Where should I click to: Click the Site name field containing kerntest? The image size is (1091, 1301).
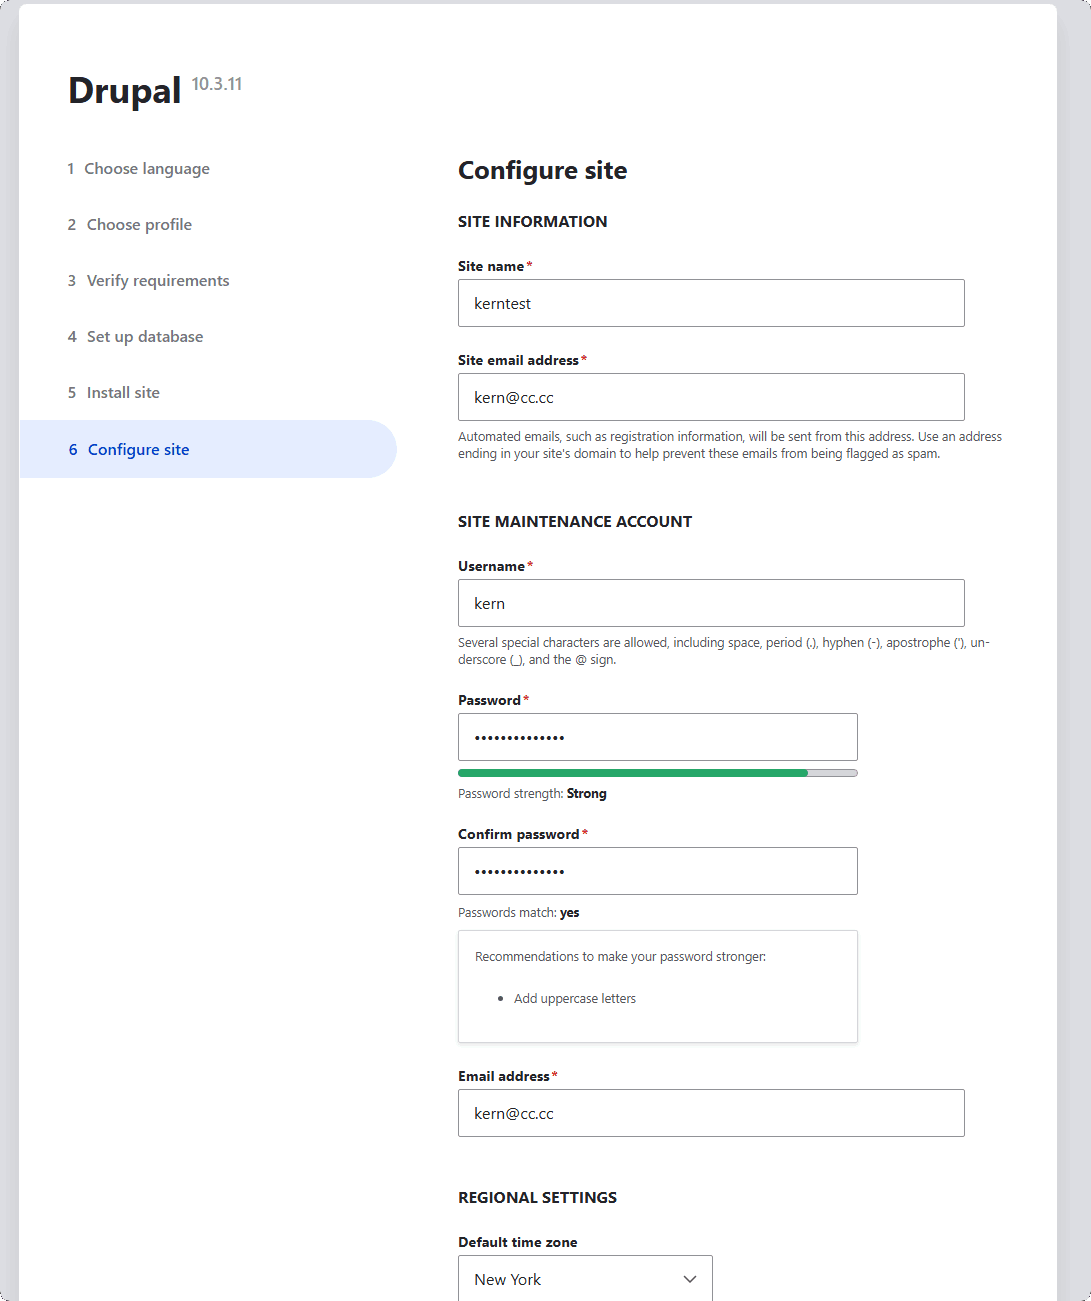[x=711, y=303]
